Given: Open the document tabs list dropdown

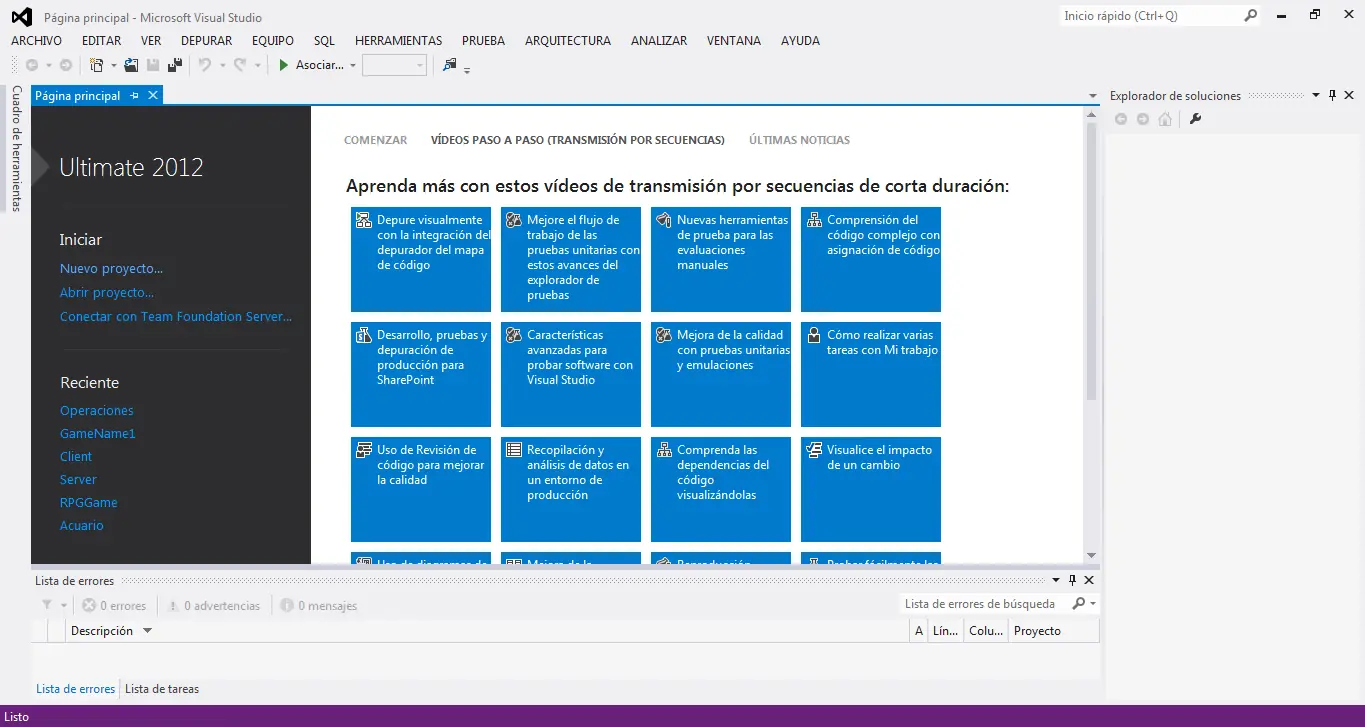Looking at the screenshot, I should 1093,96.
